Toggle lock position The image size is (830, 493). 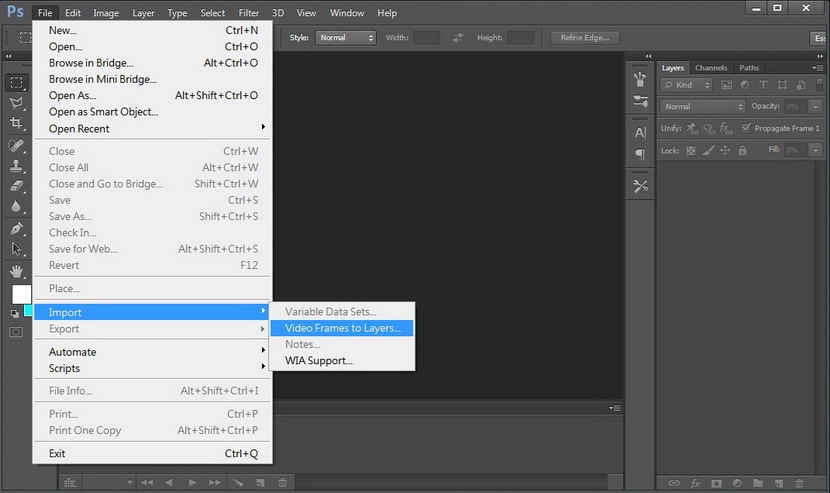(725, 150)
